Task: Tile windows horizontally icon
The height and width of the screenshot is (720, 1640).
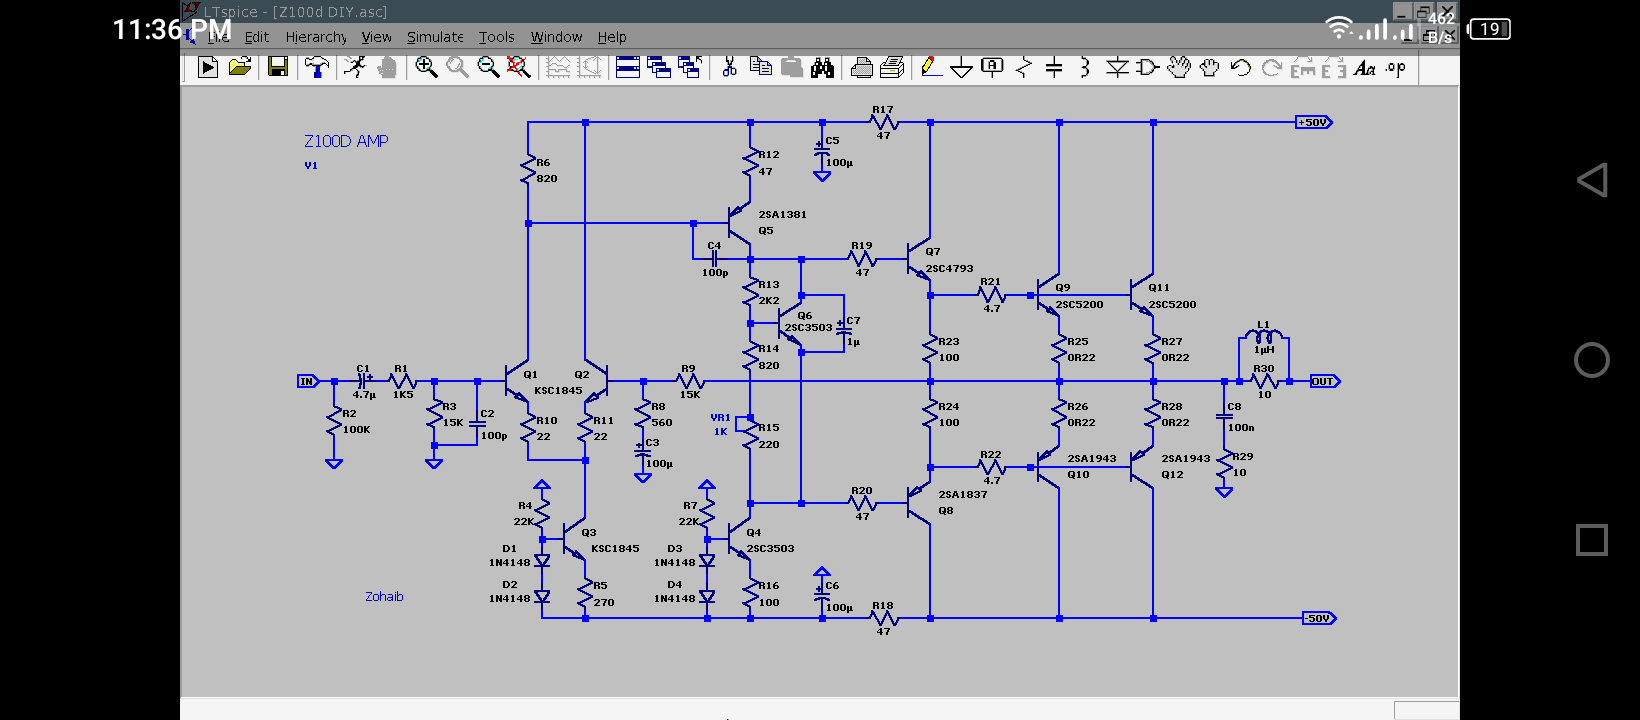Action: (628, 67)
